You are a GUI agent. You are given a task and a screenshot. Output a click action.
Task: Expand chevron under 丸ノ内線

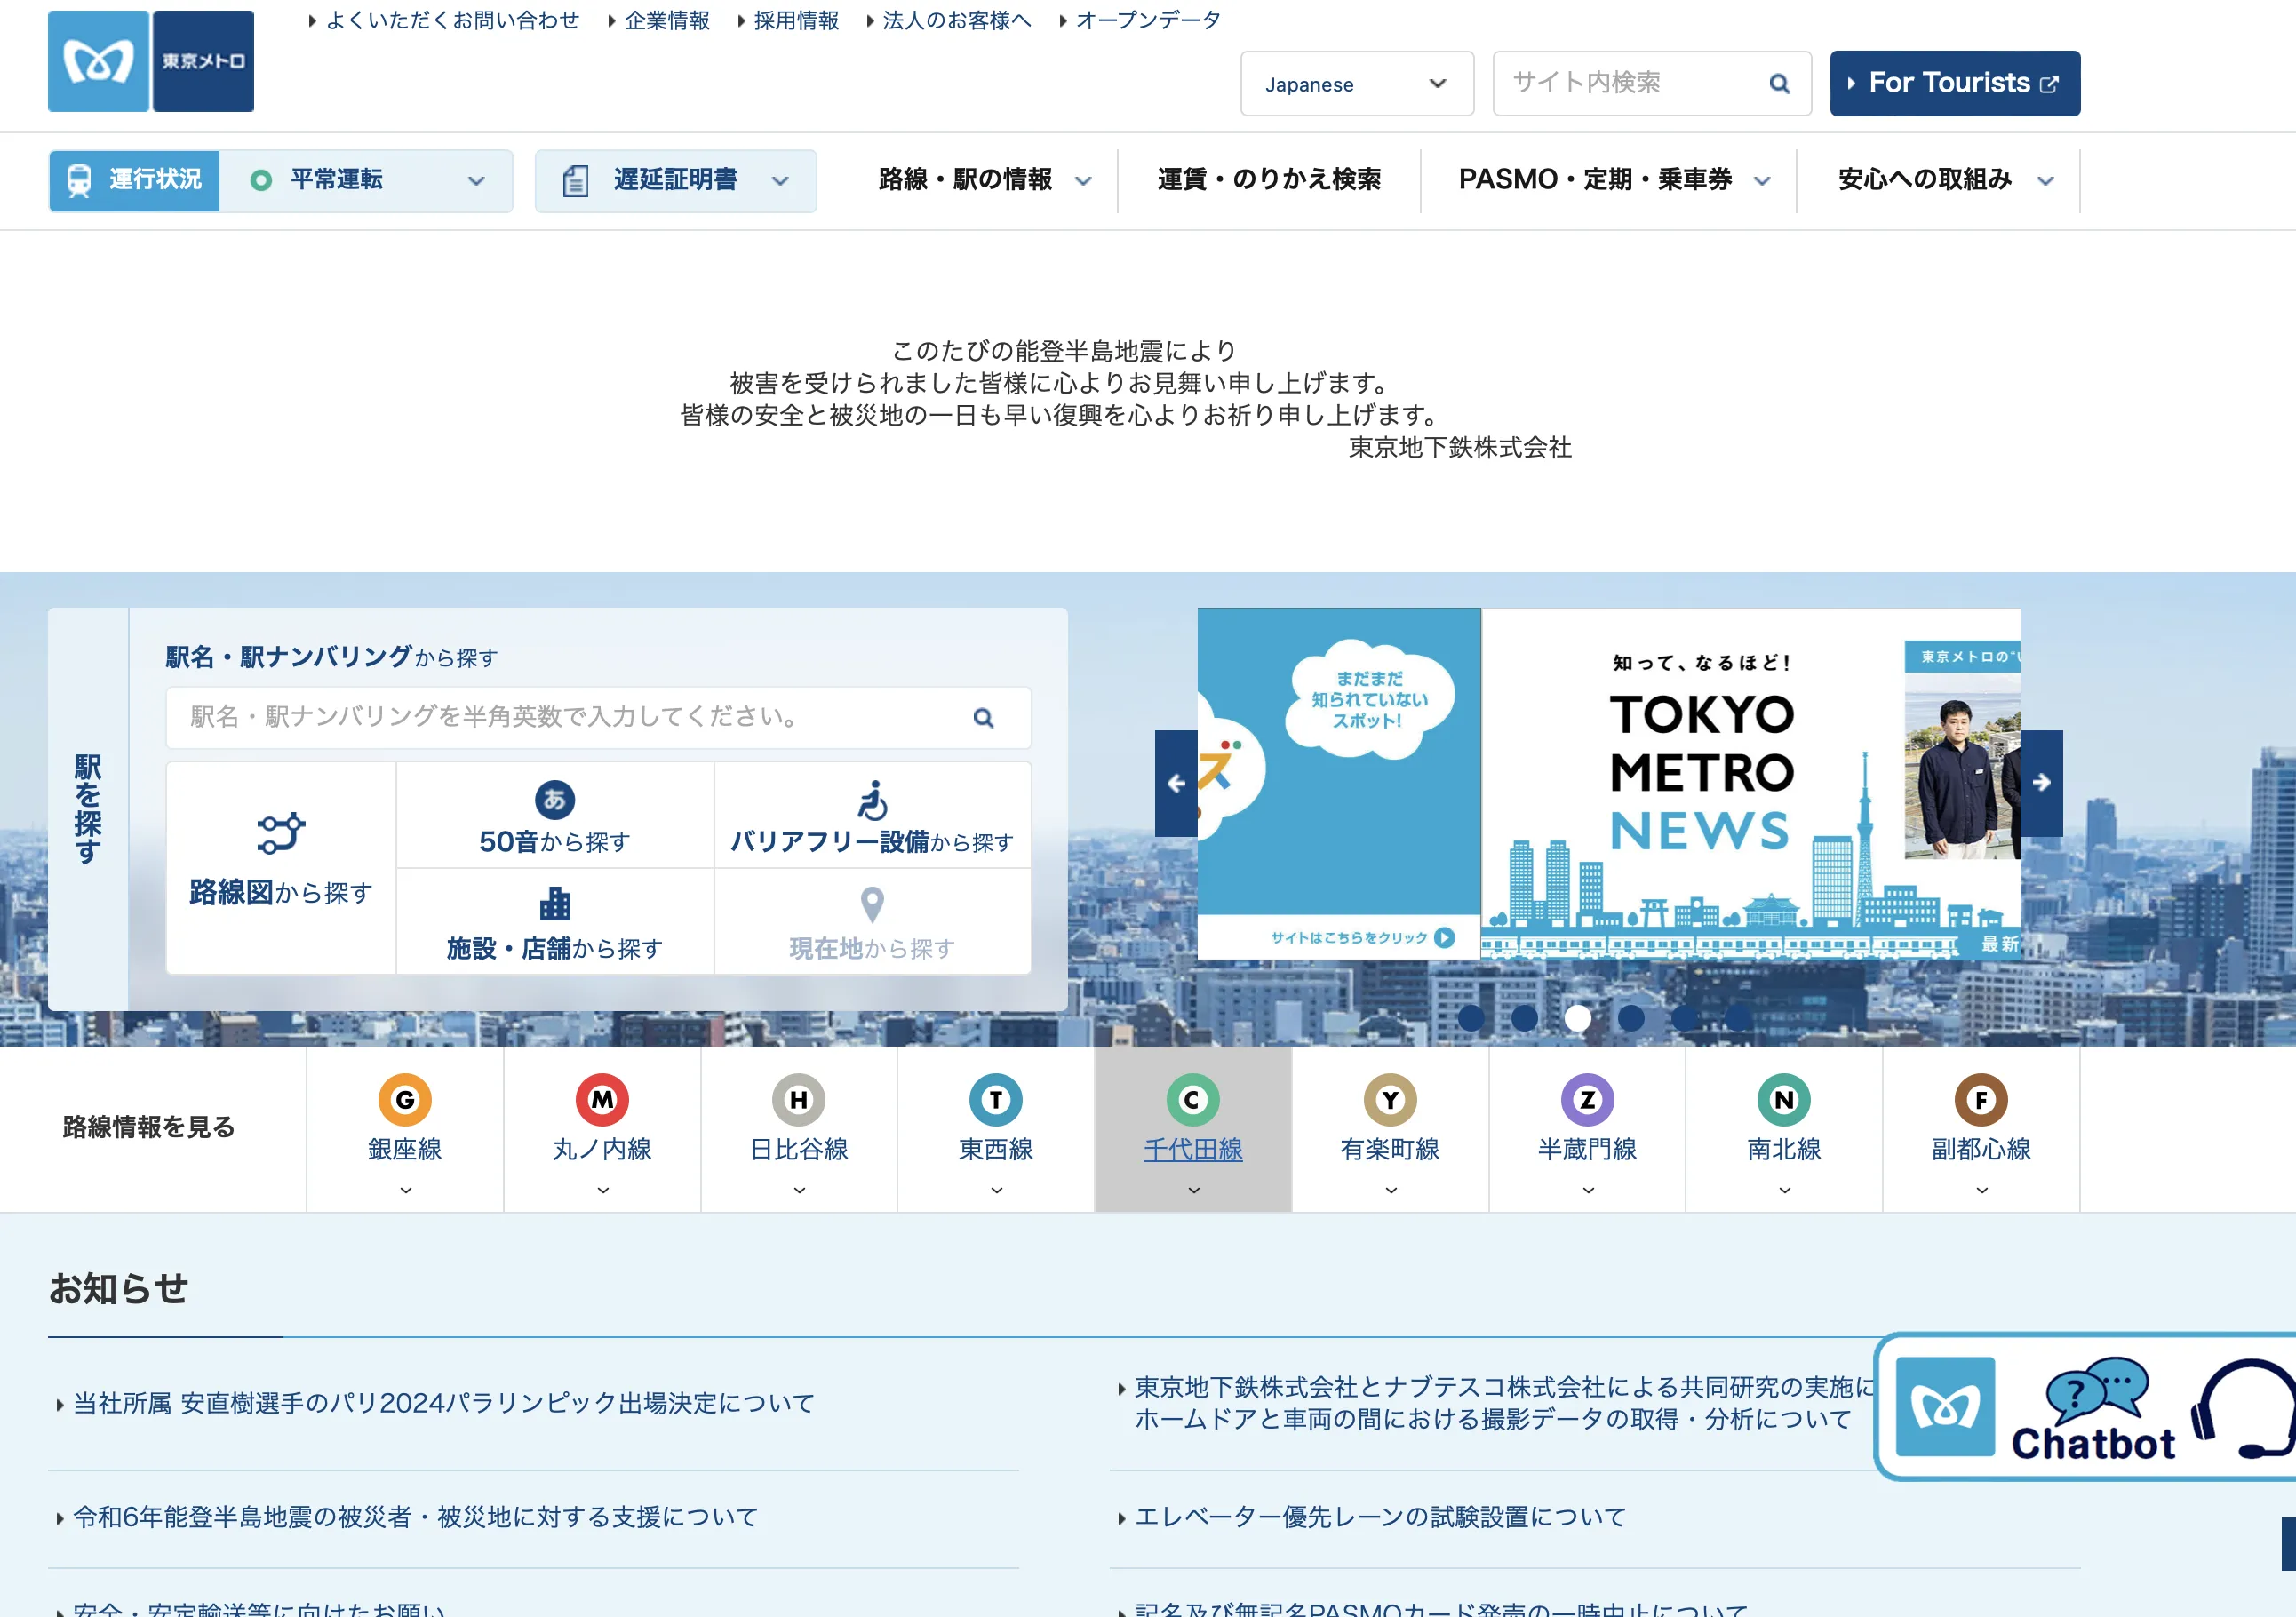point(602,1190)
